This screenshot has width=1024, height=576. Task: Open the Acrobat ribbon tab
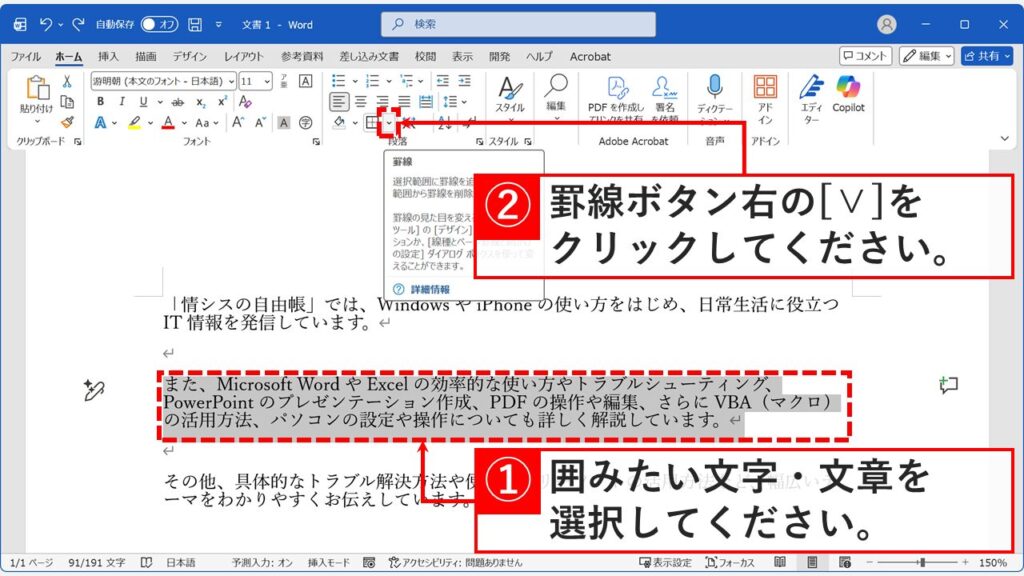coord(589,57)
